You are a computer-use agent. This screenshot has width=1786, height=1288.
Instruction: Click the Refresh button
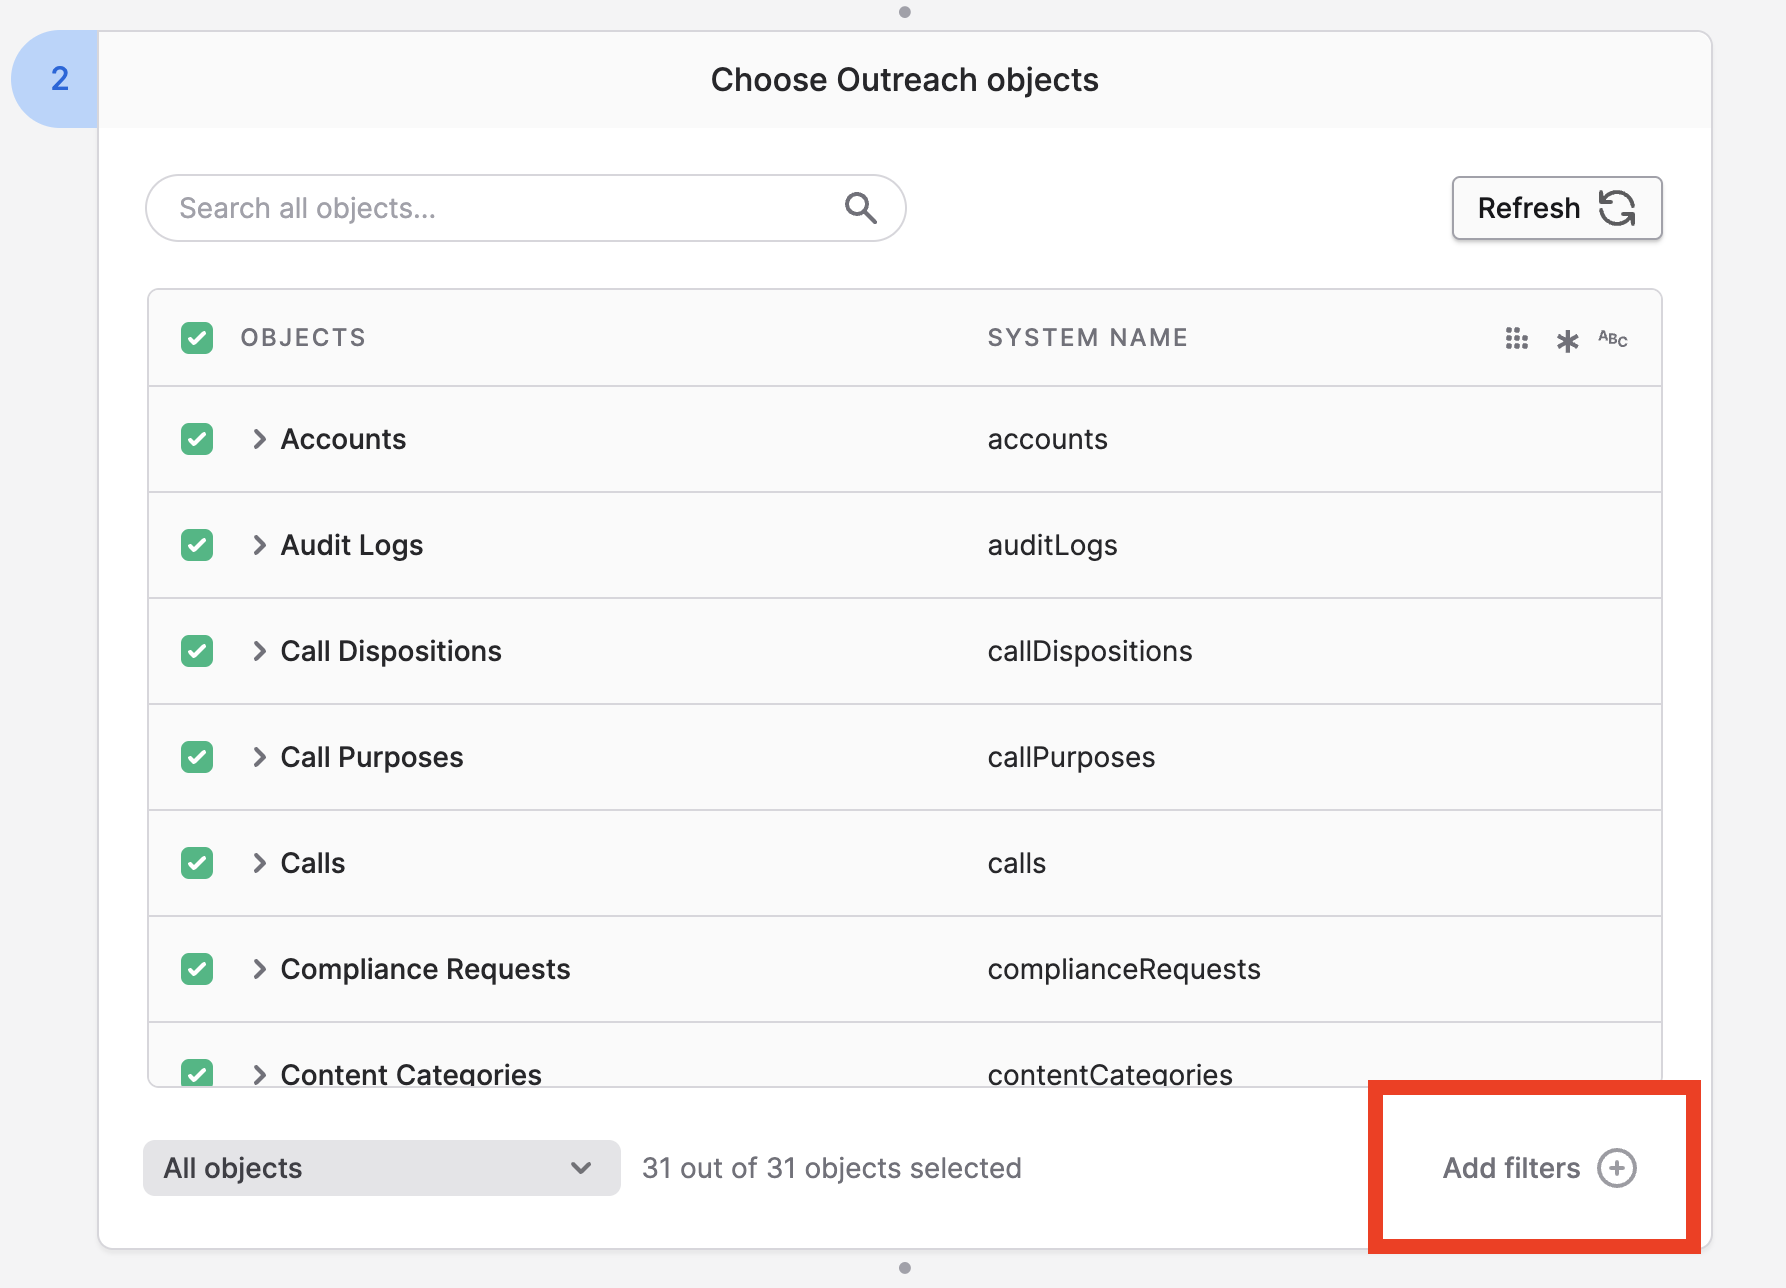[1557, 208]
